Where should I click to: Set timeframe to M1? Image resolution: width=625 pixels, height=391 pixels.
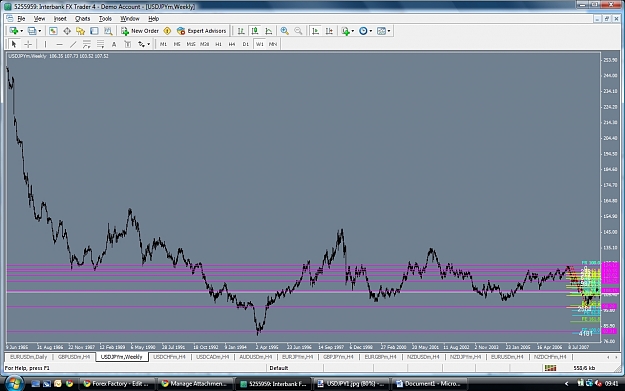coord(163,44)
